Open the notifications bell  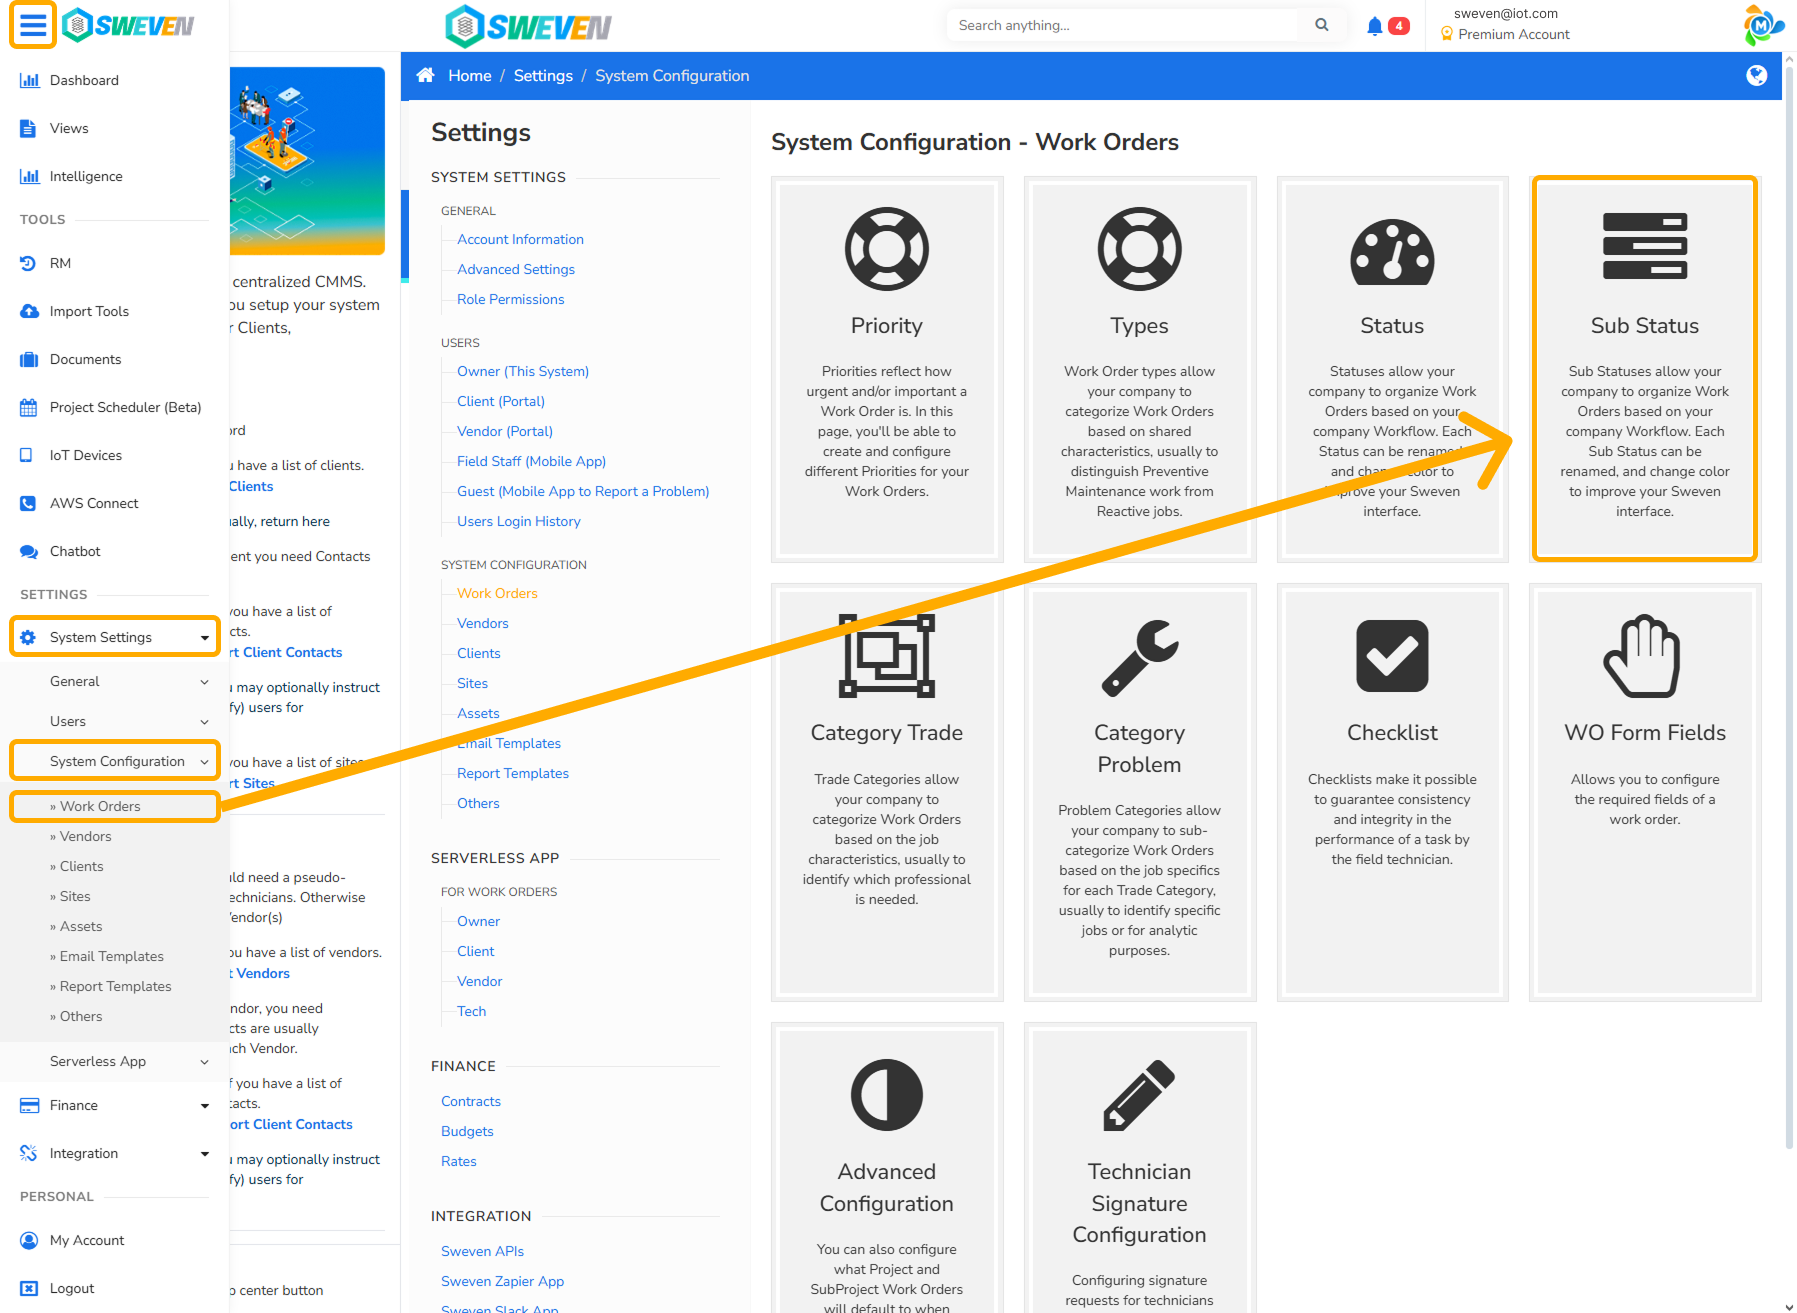tap(1375, 26)
